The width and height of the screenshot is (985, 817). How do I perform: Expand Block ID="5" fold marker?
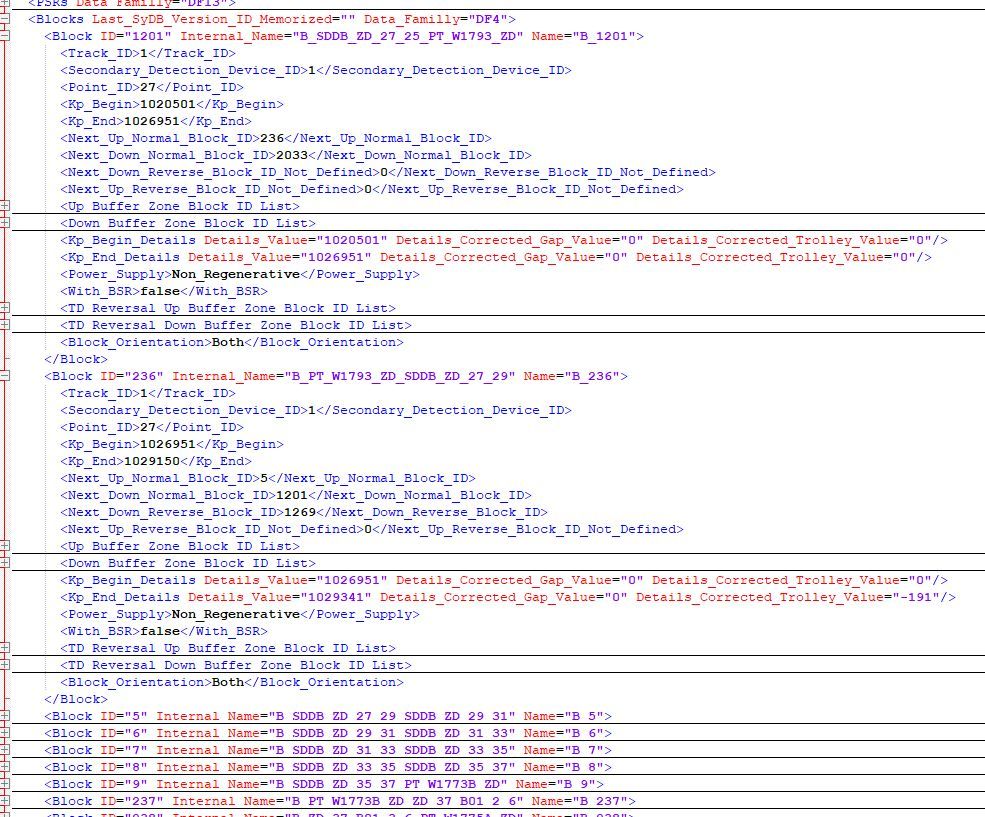point(5,716)
